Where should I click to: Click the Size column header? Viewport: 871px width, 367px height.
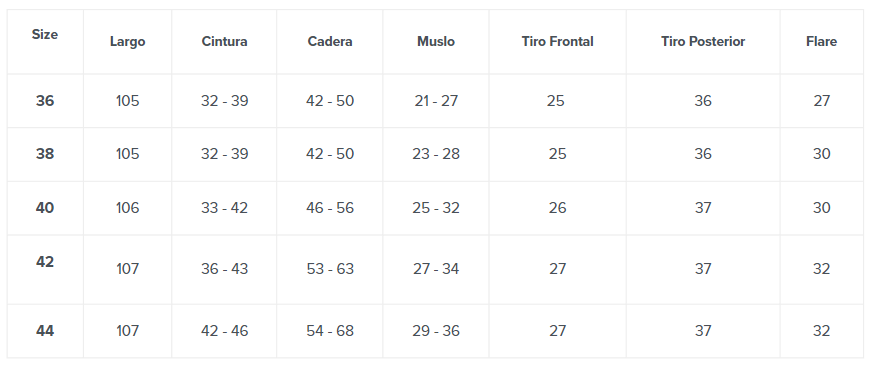44,34
